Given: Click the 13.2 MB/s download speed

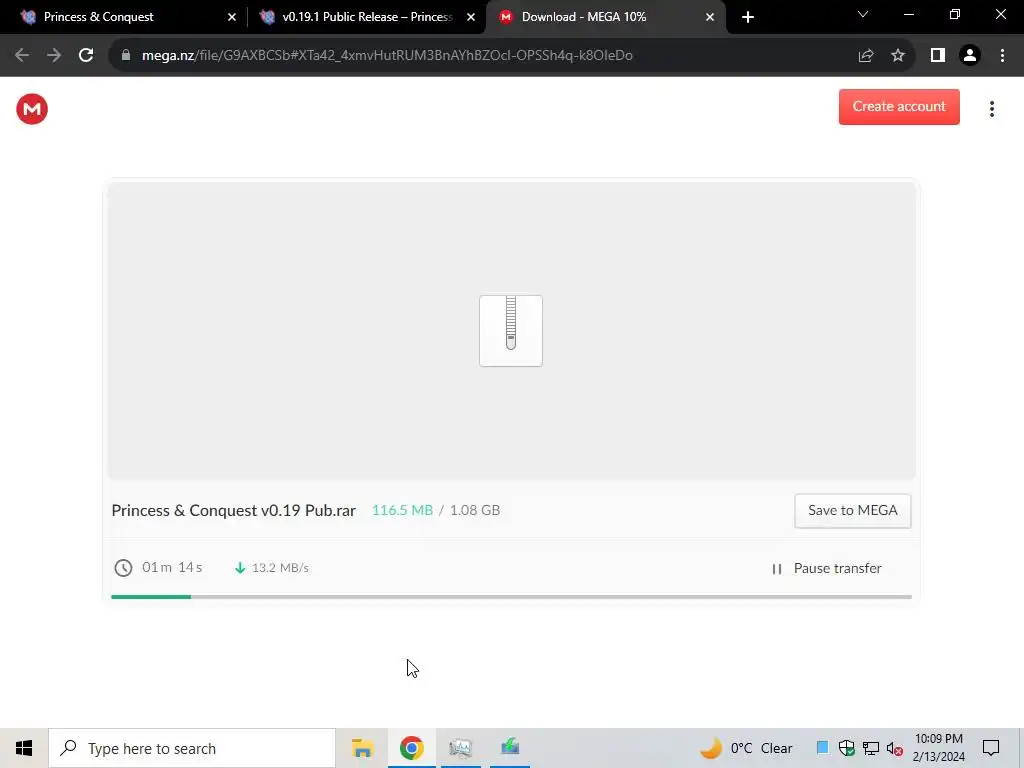Looking at the screenshot, I should tap(280, 568).
